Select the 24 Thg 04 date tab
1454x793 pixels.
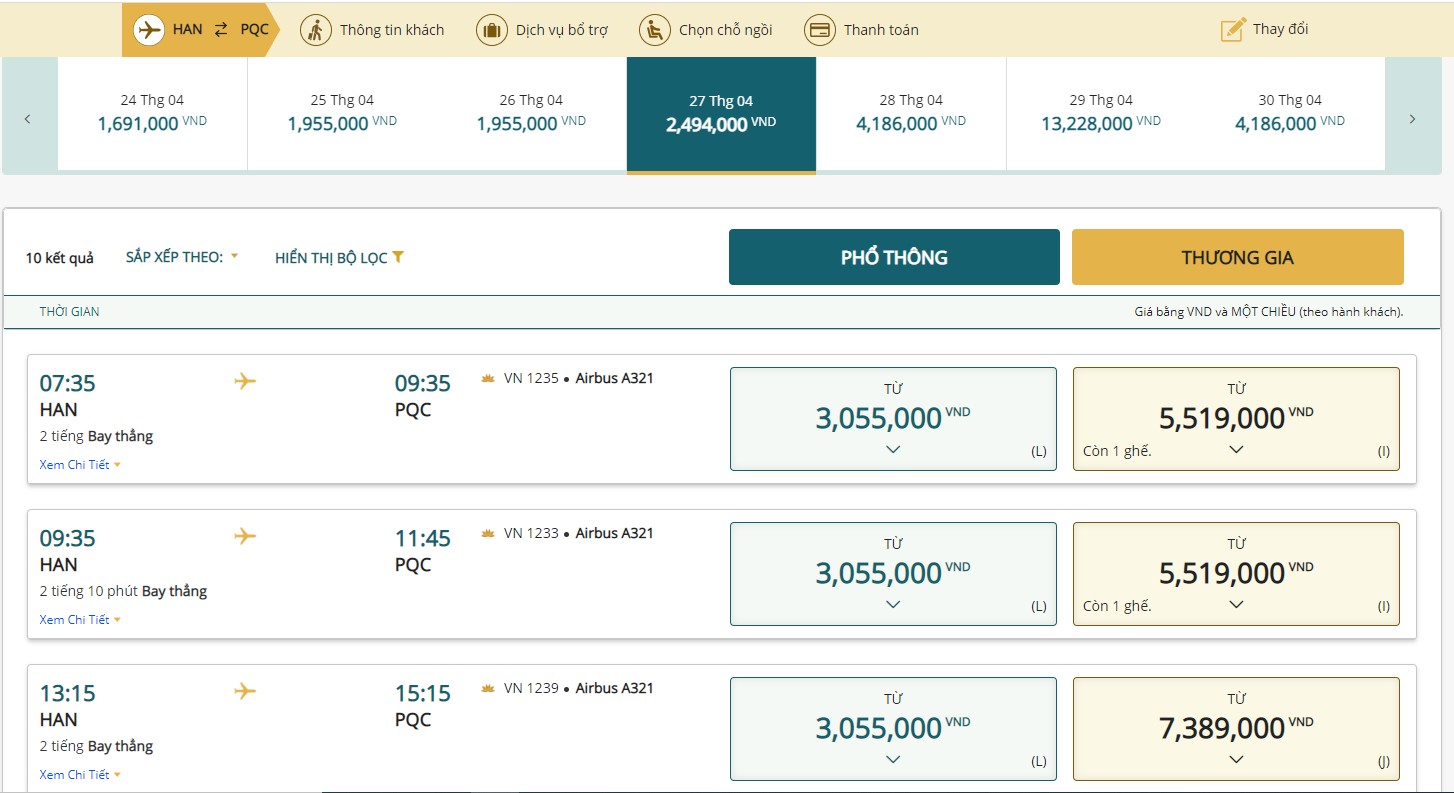152,113
